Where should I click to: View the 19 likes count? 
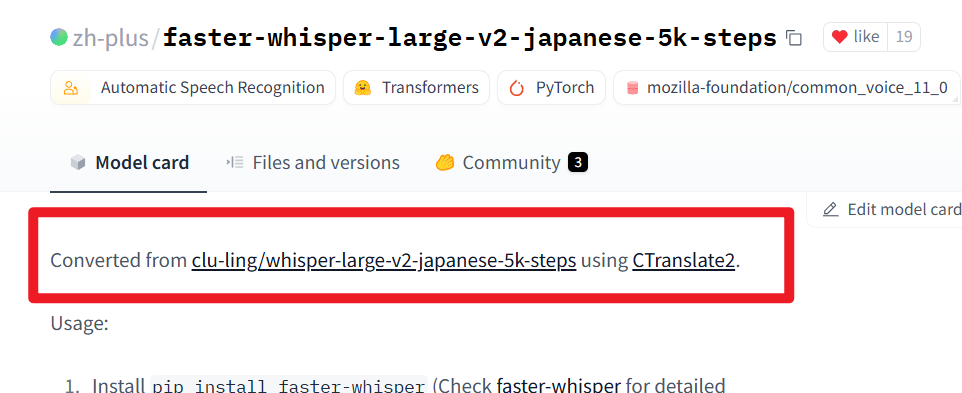[x=904, y=37]
